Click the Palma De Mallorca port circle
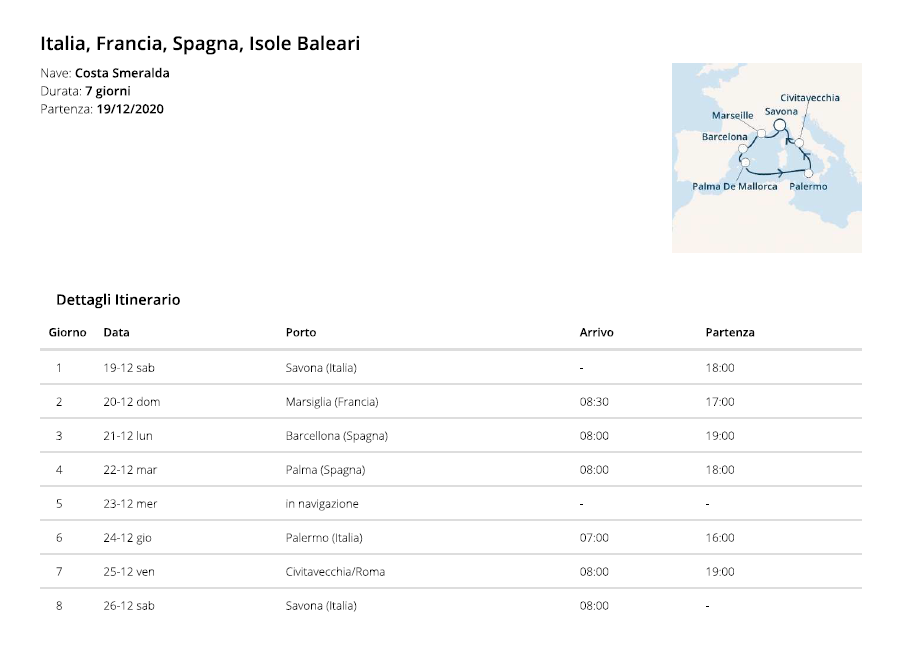The height and width of the screenshot is (650, 900). point(745,162)
